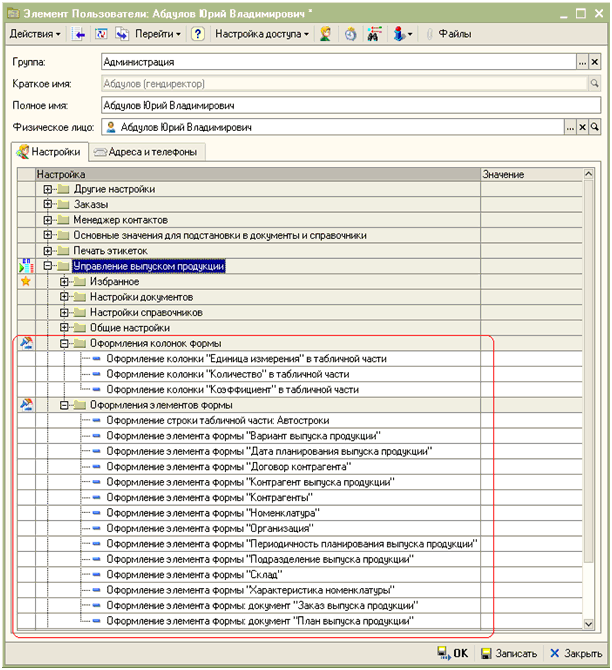The width and height of the screenshot is (612, 670).
Task: Click into the Группа input field
Action: pos(338,62)
